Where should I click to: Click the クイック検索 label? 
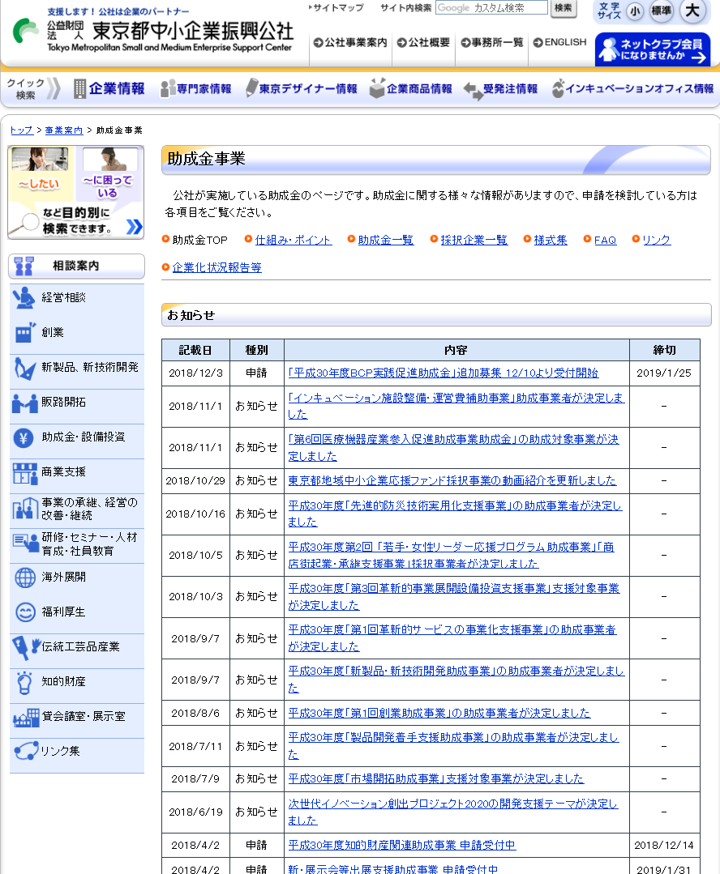[x=26, y=89]
